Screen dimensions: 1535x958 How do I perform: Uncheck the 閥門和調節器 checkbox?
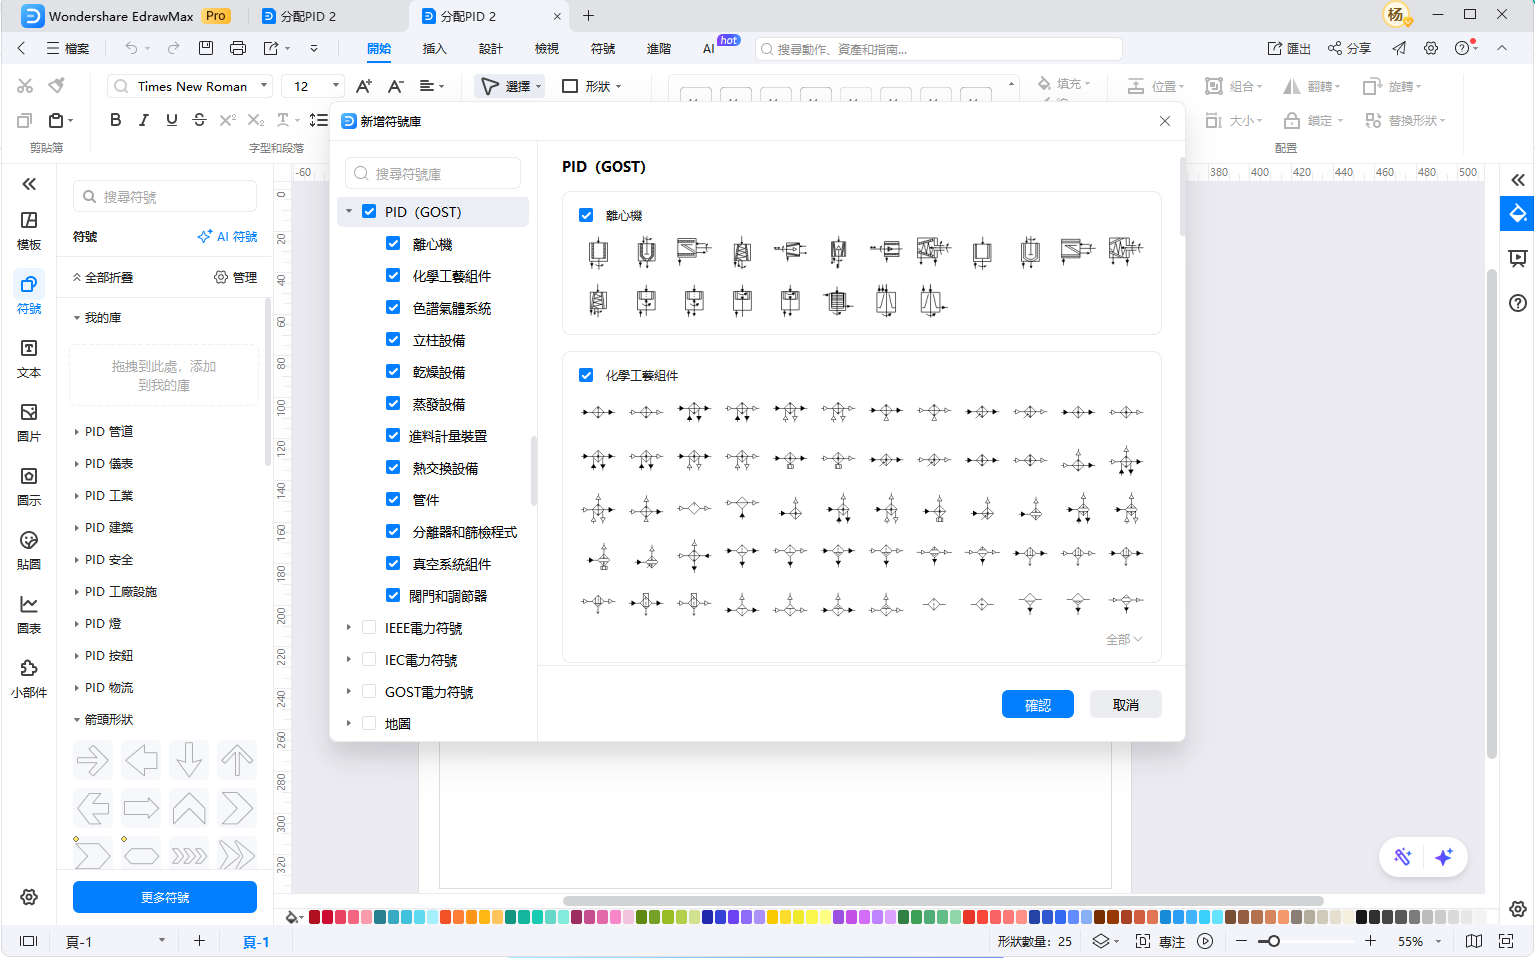pyautogui.click(x=393, y=596)
